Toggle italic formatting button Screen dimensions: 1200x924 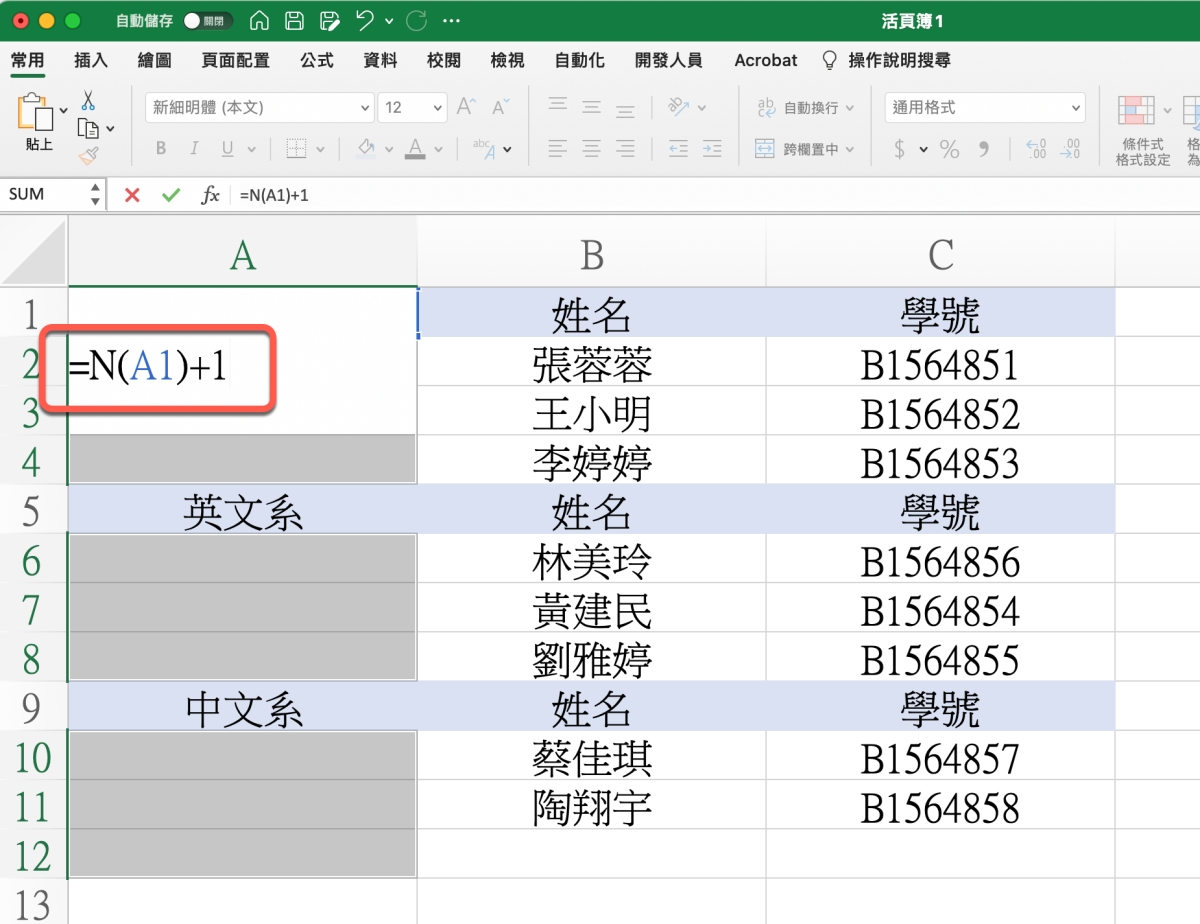(x=194, y=149)
